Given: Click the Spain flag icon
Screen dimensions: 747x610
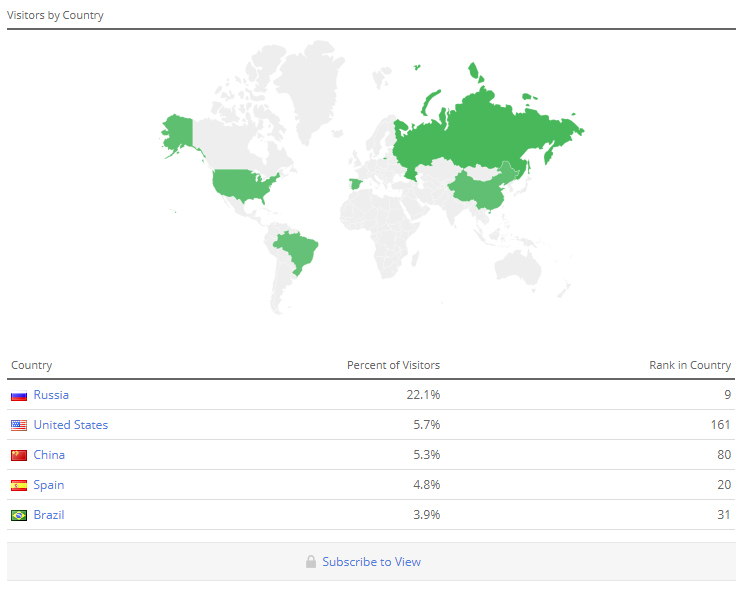Looking at the screenshot, I should [19, 486].
